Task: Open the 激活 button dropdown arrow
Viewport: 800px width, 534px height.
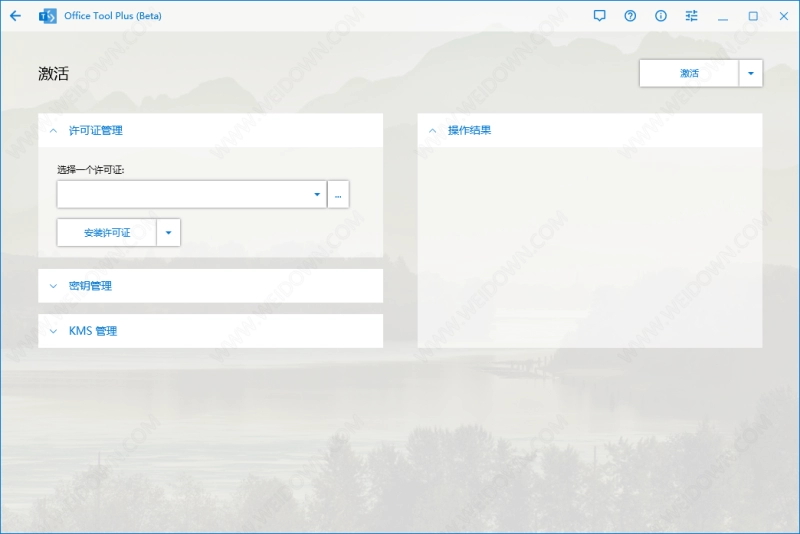Action: click(751, 73)
